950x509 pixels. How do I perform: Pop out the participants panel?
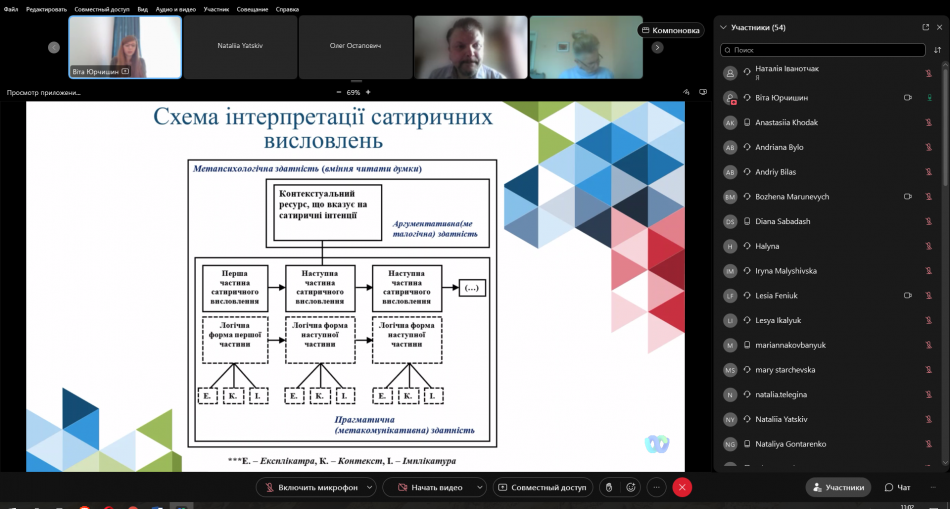(925, 27)
